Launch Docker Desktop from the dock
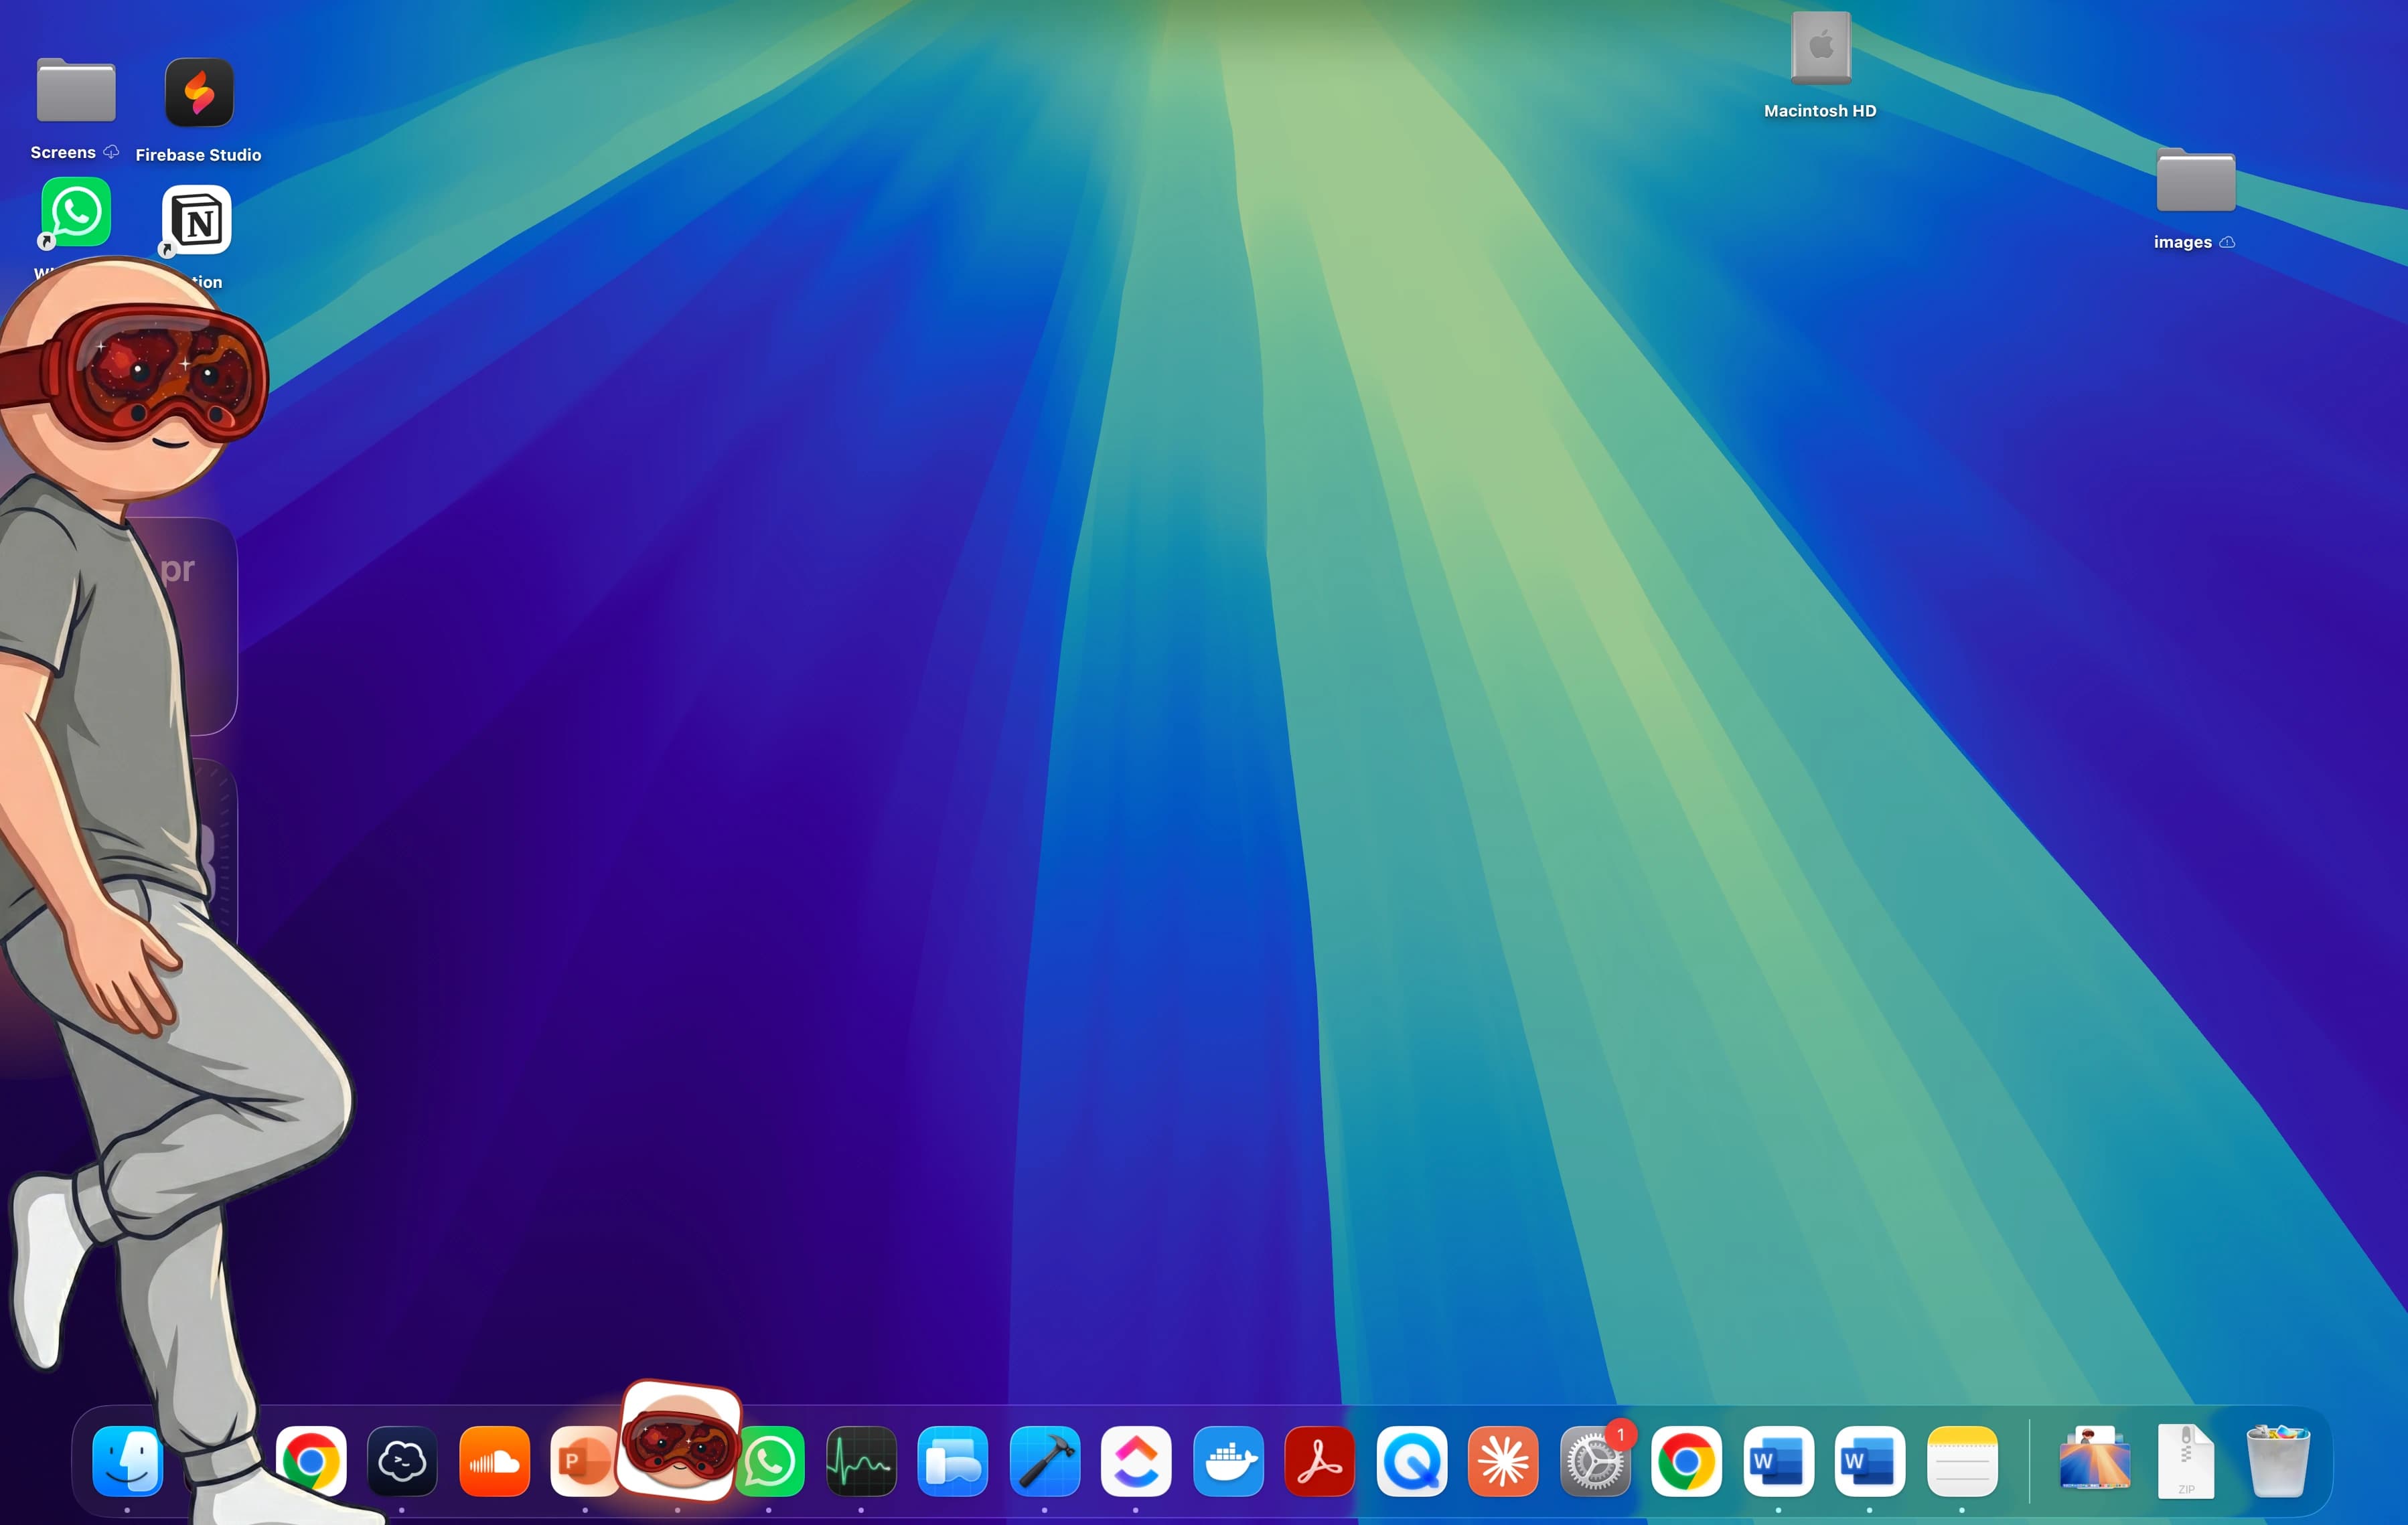 tap(1228, 1461)
